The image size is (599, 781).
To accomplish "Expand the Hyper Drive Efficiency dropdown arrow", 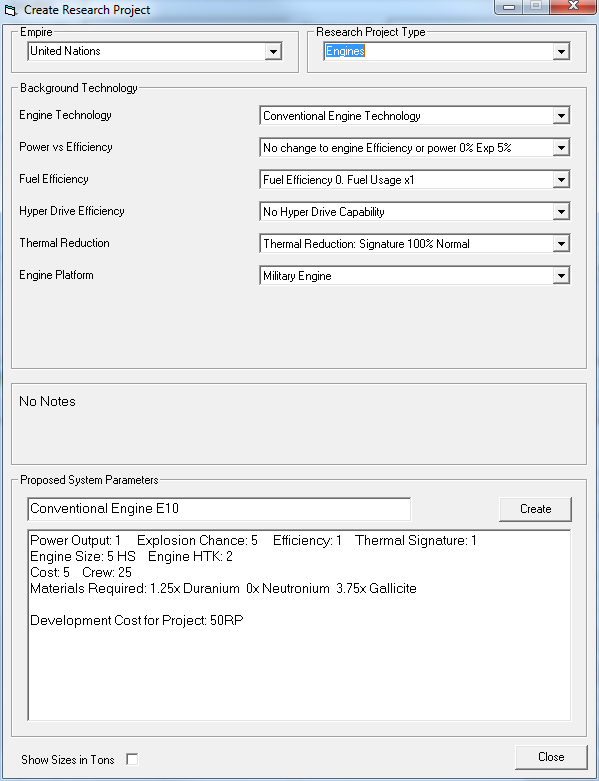I will pos(561,212).
